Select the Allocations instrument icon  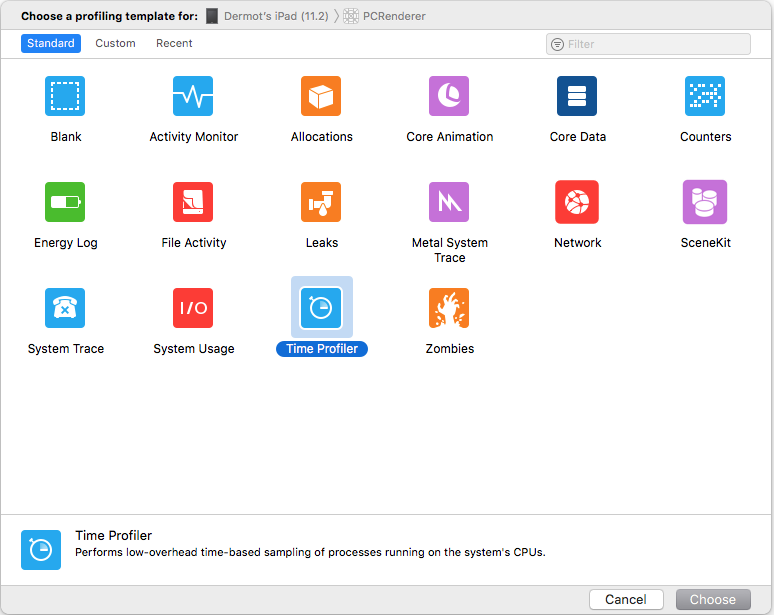click(x=321, y=97)
